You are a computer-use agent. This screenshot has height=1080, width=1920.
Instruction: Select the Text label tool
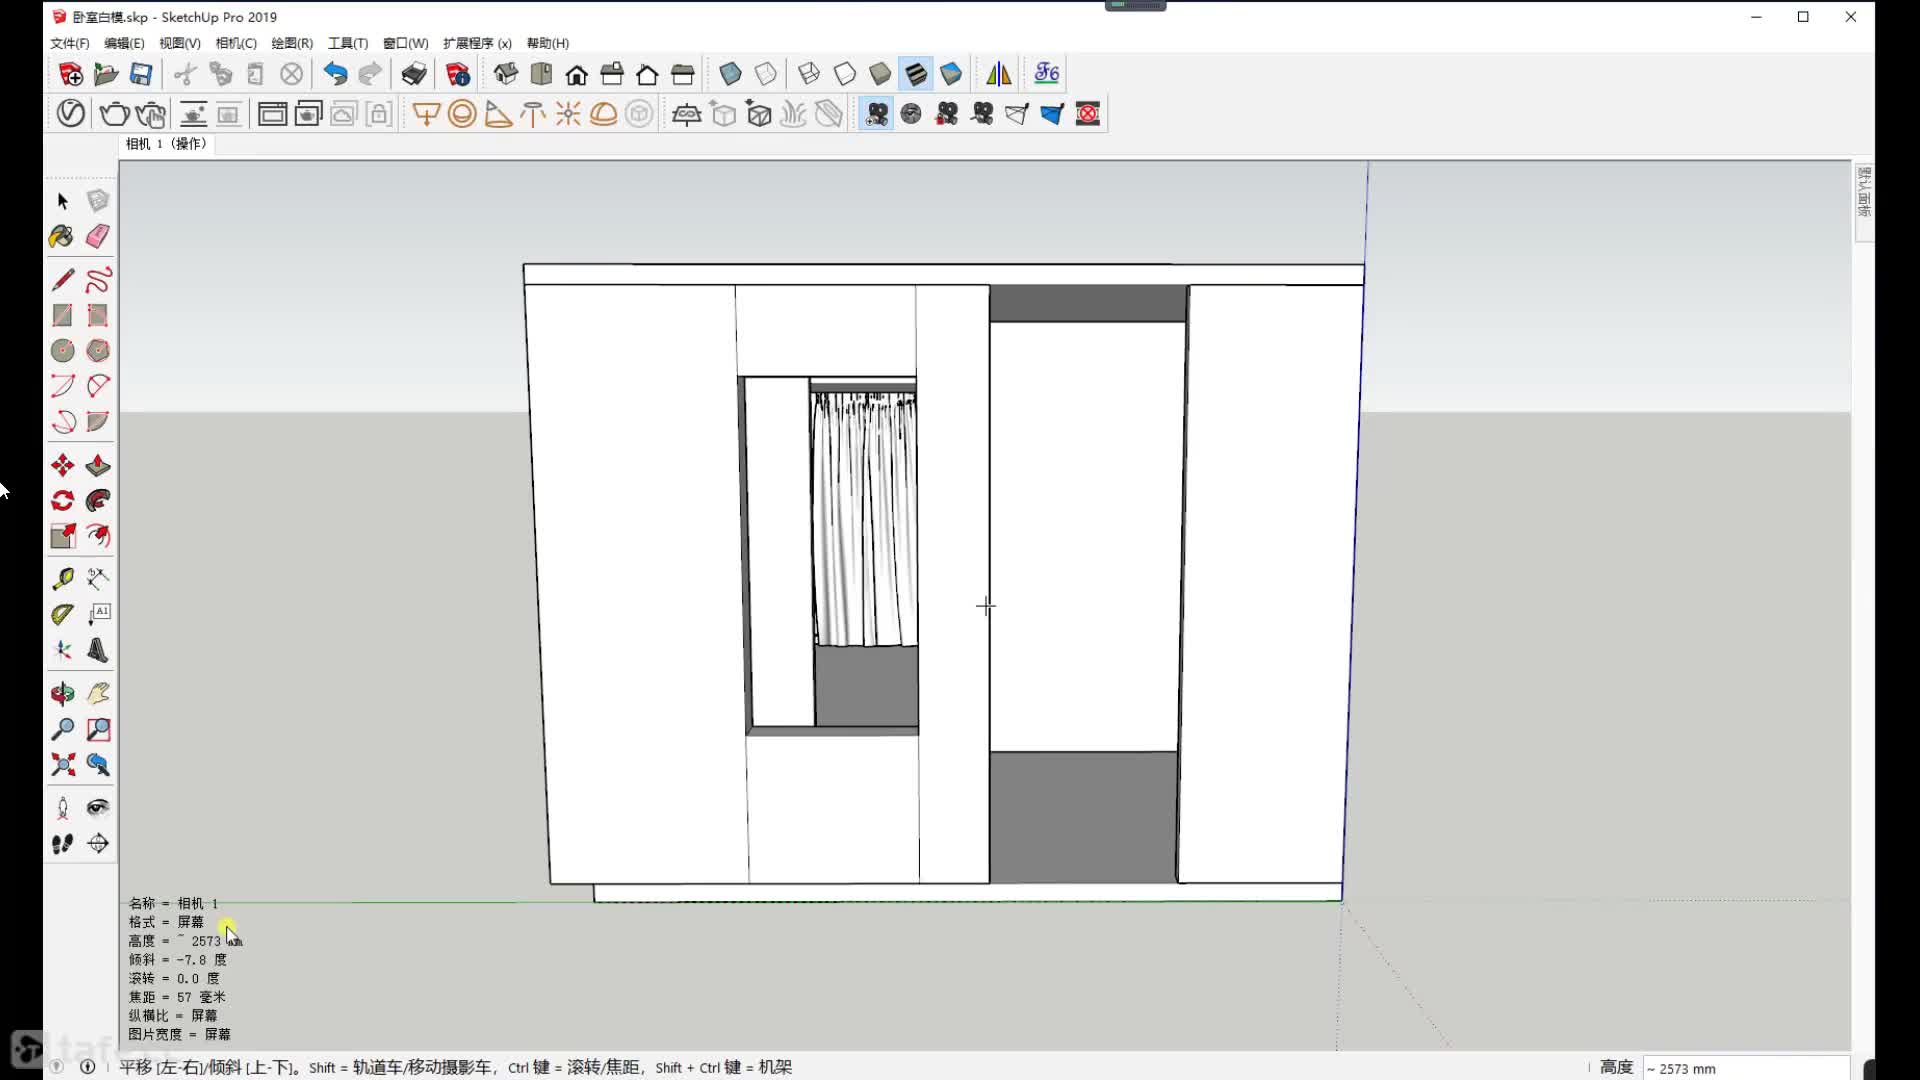pyautogui.click(x=98, y=615)
